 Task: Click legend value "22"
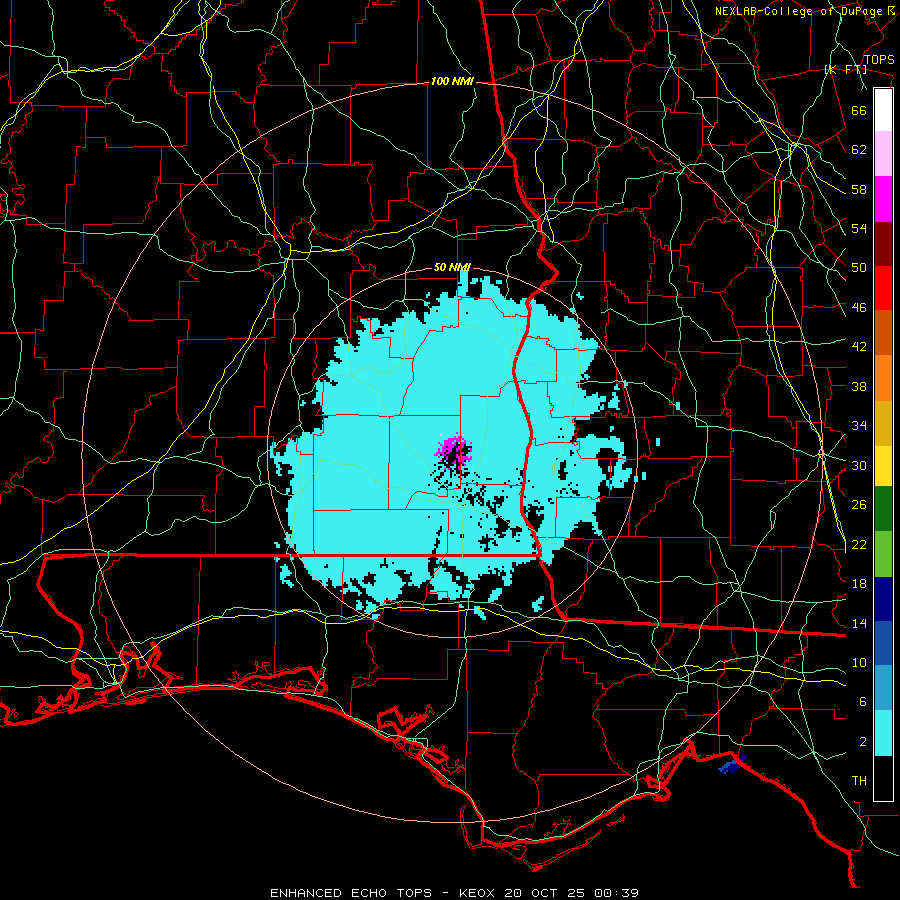tap(859, 544)
